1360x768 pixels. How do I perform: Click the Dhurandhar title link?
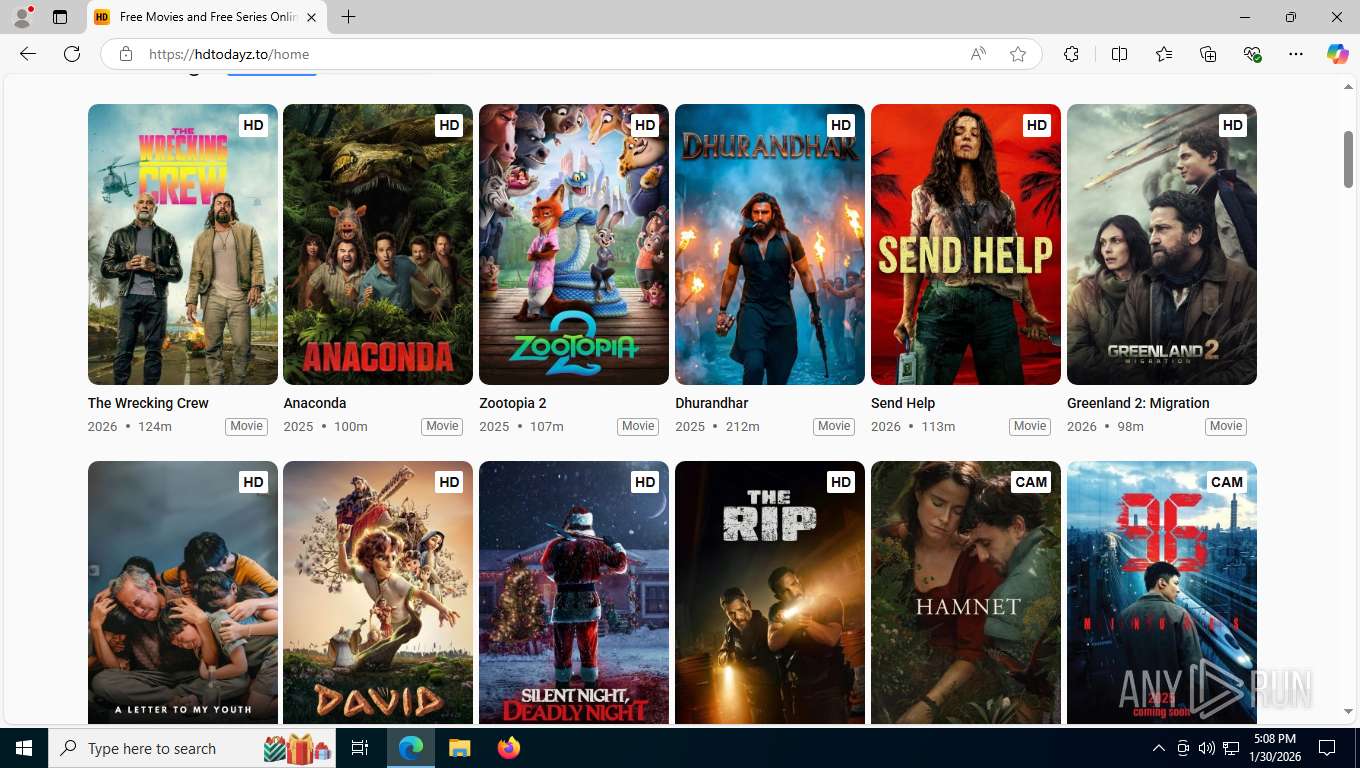tap(712, 403)
